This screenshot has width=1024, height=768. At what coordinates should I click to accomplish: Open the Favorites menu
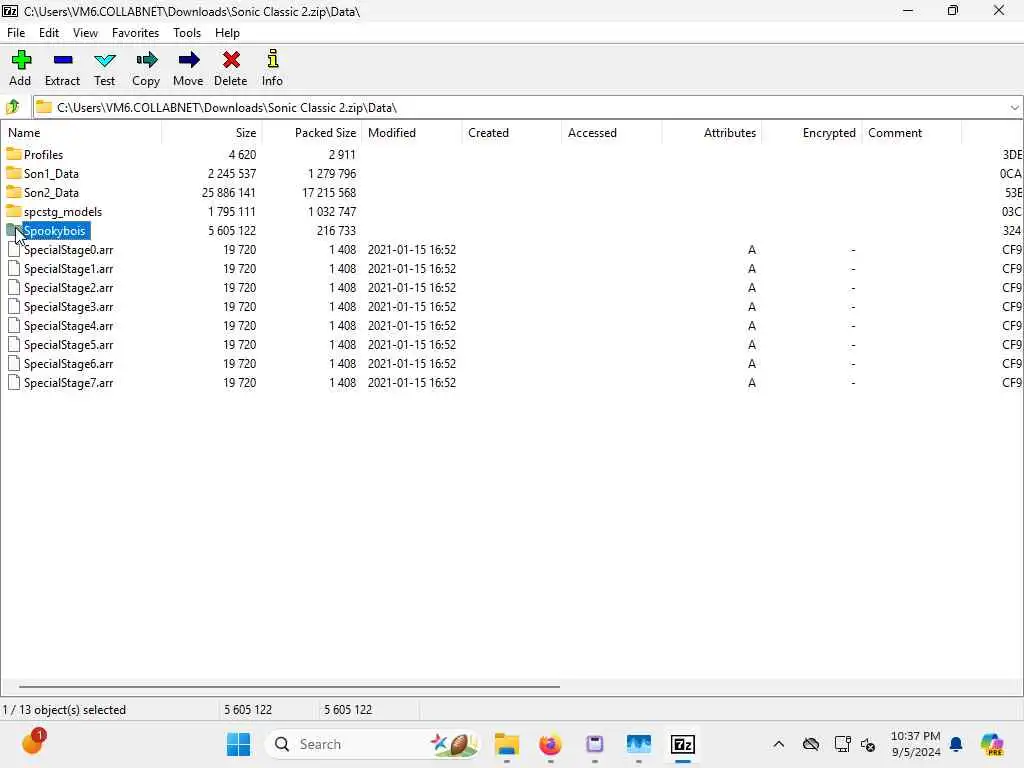pos(135,33)
